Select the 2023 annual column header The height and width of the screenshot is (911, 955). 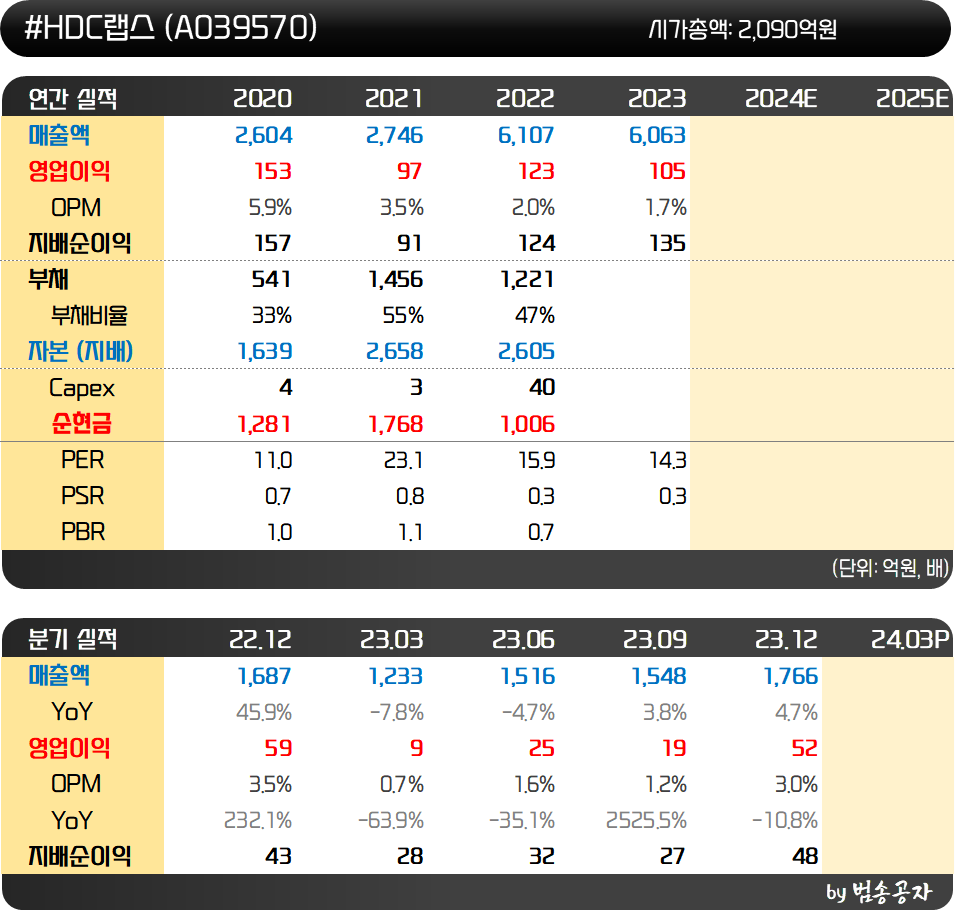click(657, 98)
